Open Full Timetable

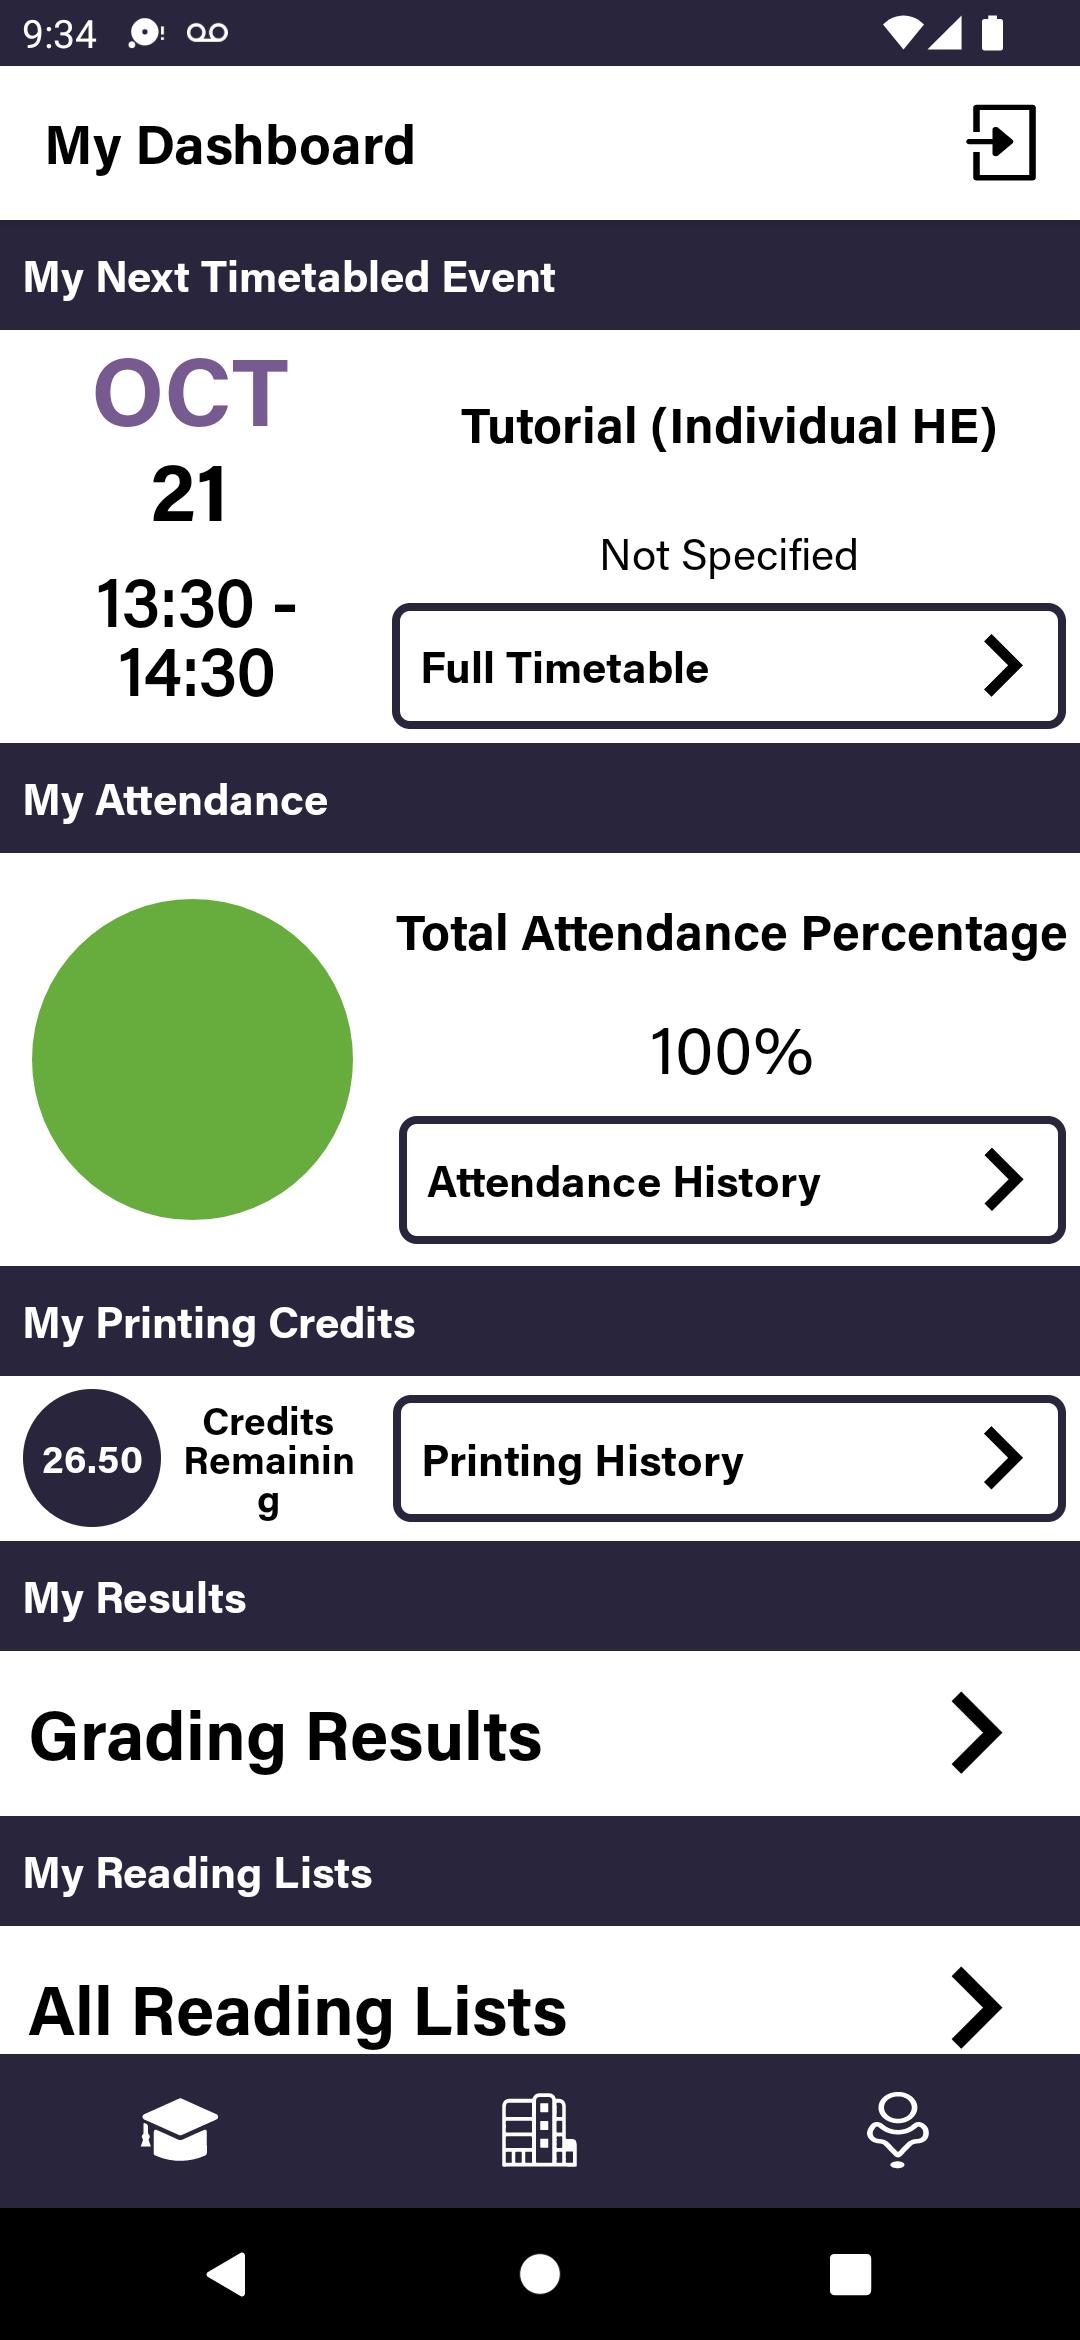pyautogui.click(x=729, y=666)
